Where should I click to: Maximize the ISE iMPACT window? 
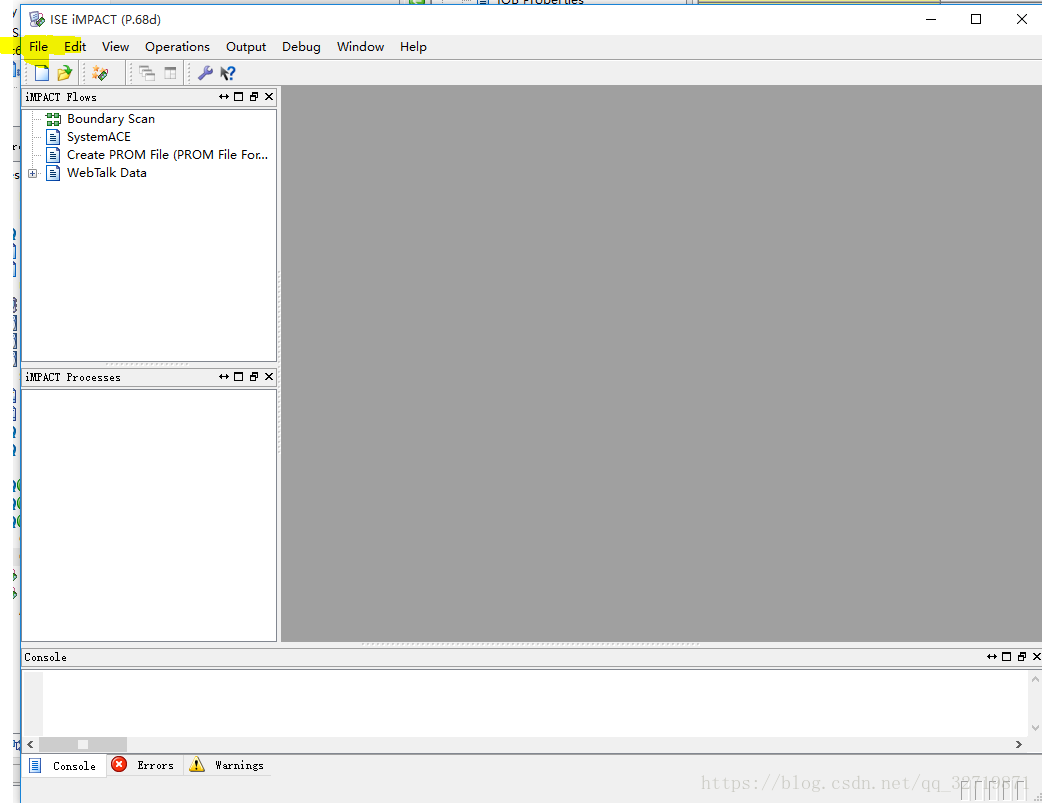click(x=976, y=19)
